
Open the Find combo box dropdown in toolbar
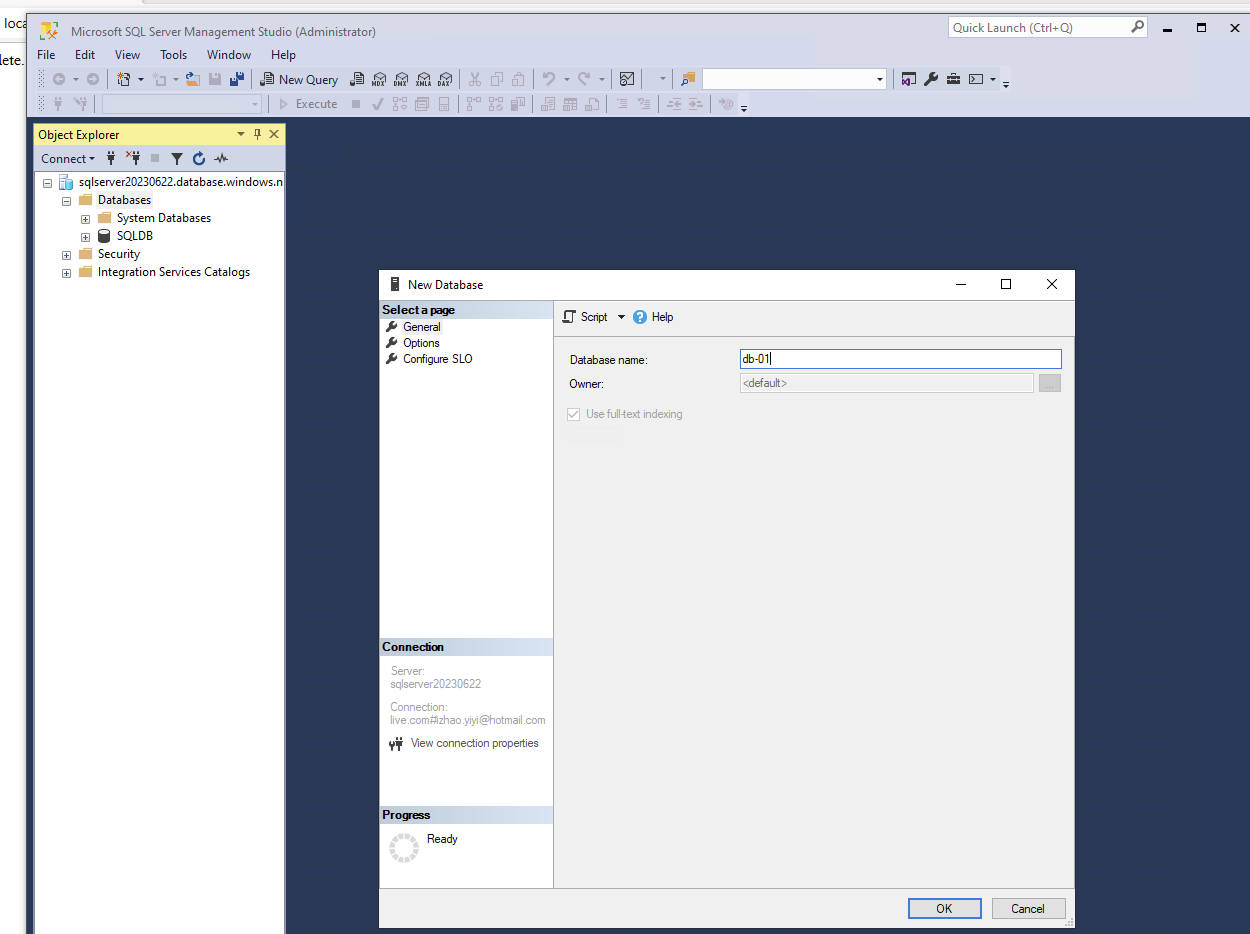click(x=880, y=79)
